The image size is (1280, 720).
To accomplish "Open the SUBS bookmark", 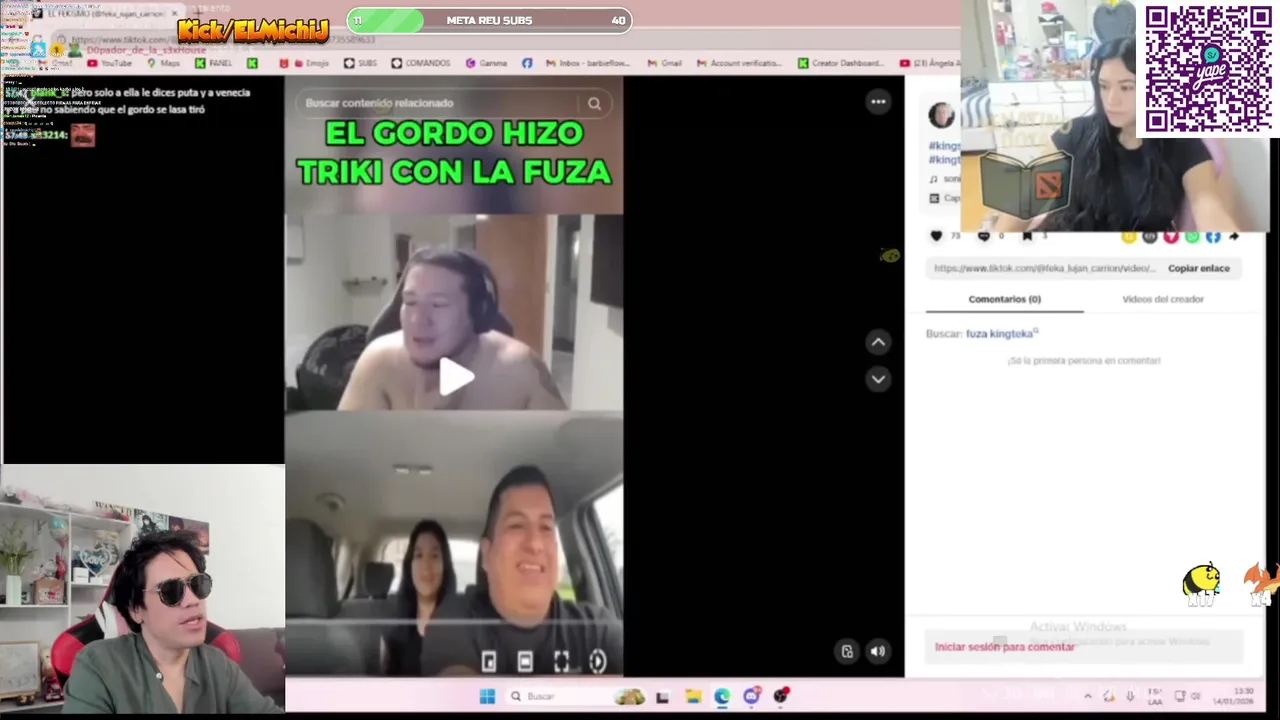I will tap(360, 63).
